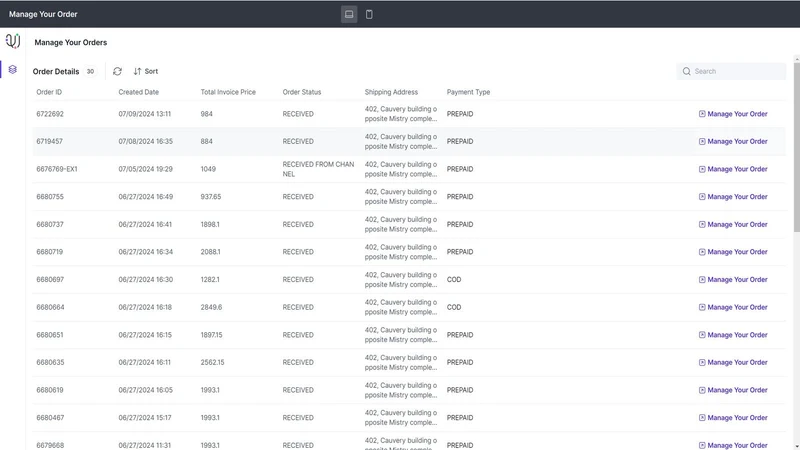
Task: Click the Payment Type column header
Action: click(x=468, y=92)
